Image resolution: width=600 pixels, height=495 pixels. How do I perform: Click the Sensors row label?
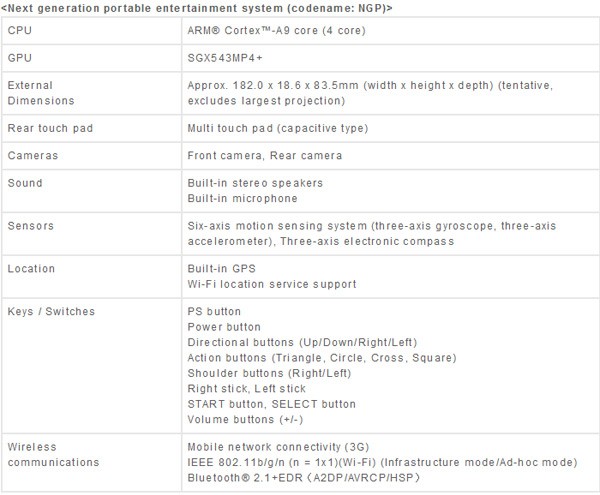[30, 226]
